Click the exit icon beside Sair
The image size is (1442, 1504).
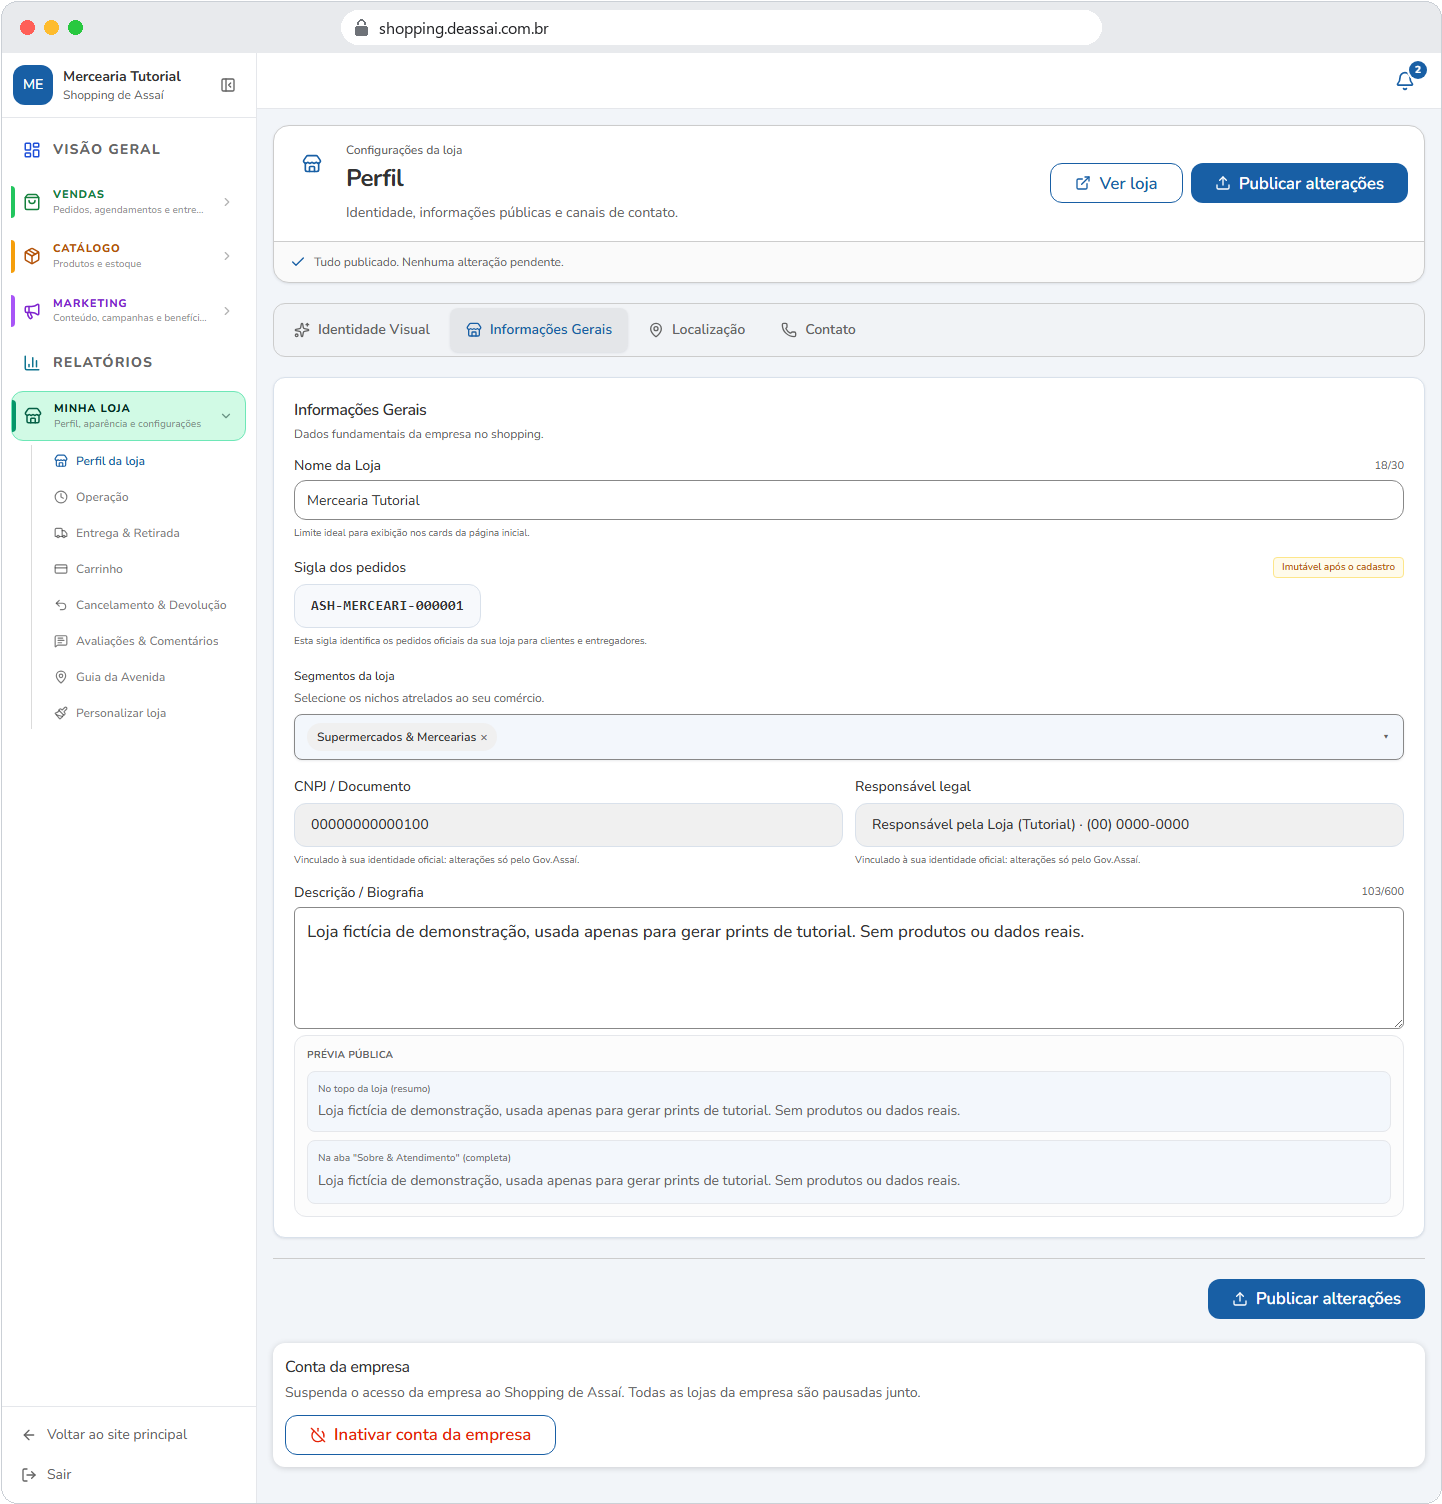click(29, 1474)
